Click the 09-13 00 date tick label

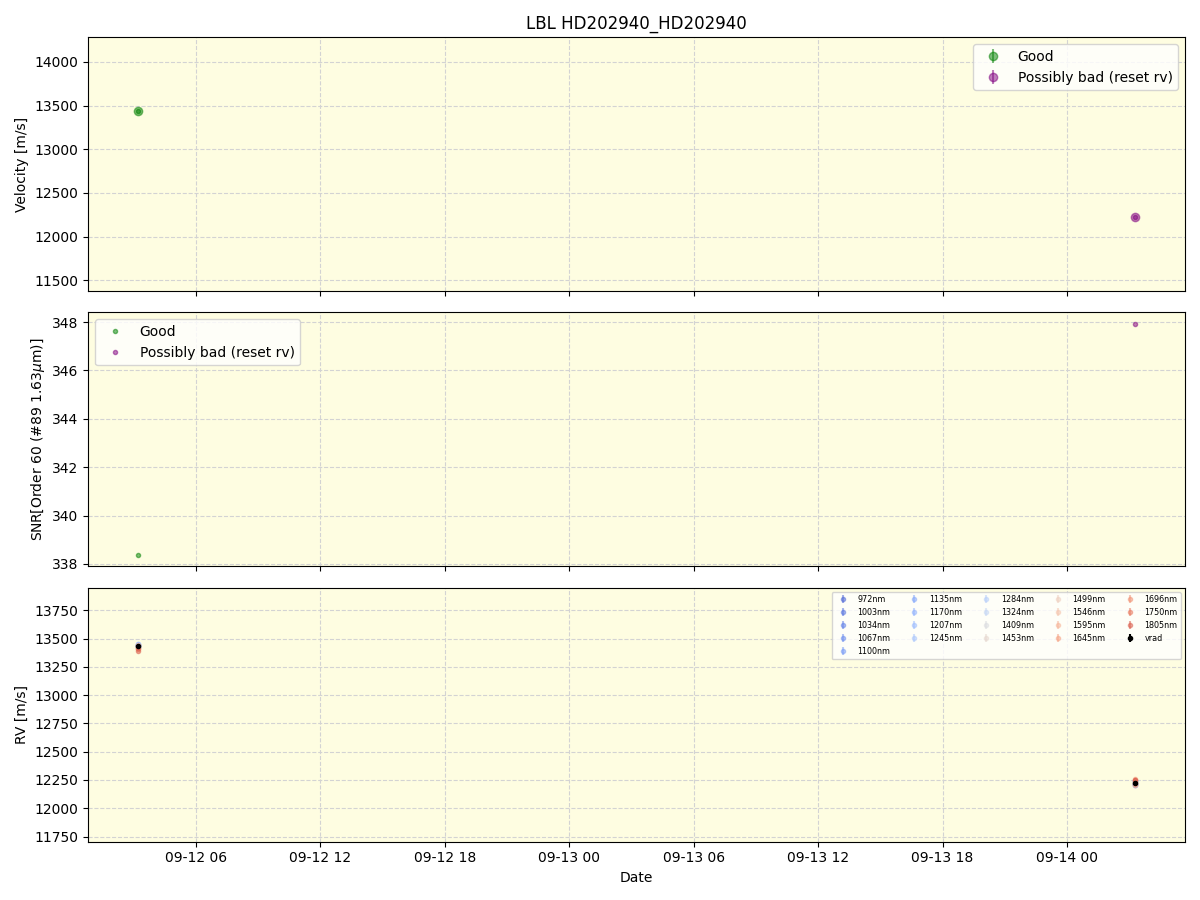(569, 858)
